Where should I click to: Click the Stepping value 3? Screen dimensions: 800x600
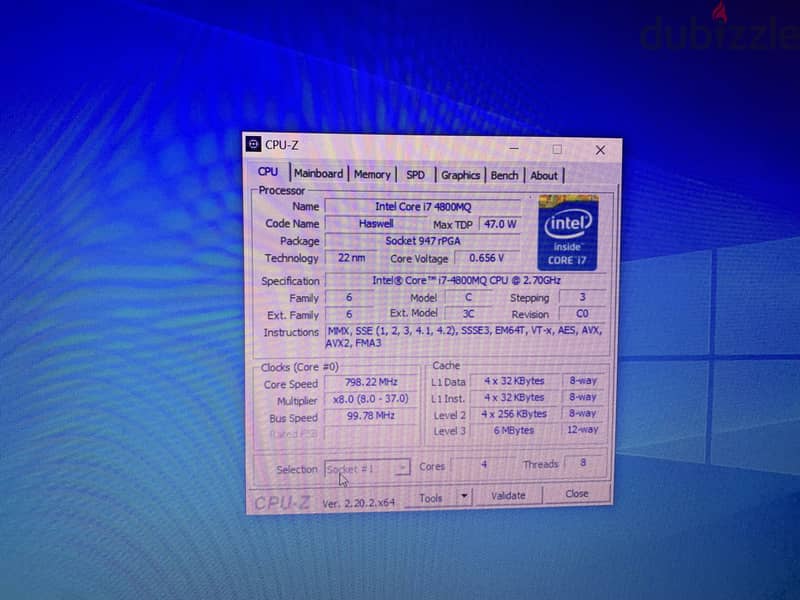click(x=582, y=297)
